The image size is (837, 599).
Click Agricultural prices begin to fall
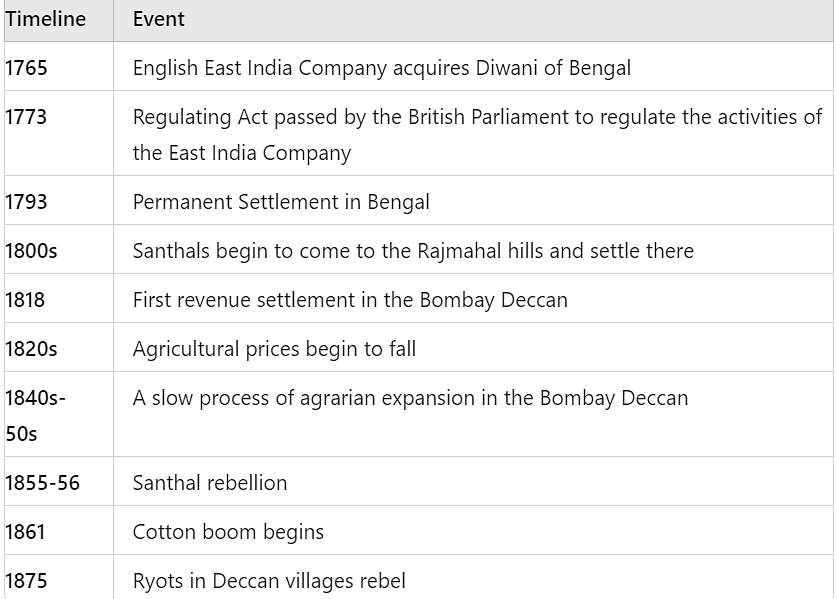[274, 349]
